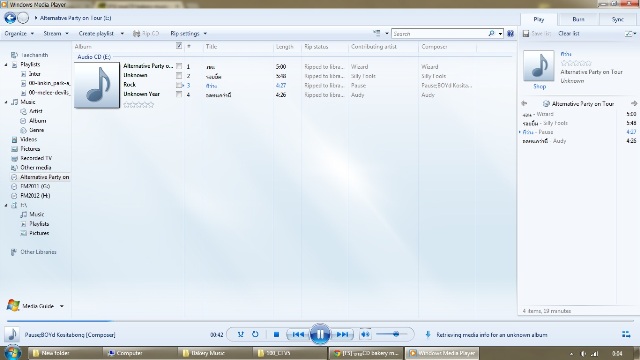The image size is (640, 360).
Task: Open list options menu in Play pane
Action: coord(630,33)
